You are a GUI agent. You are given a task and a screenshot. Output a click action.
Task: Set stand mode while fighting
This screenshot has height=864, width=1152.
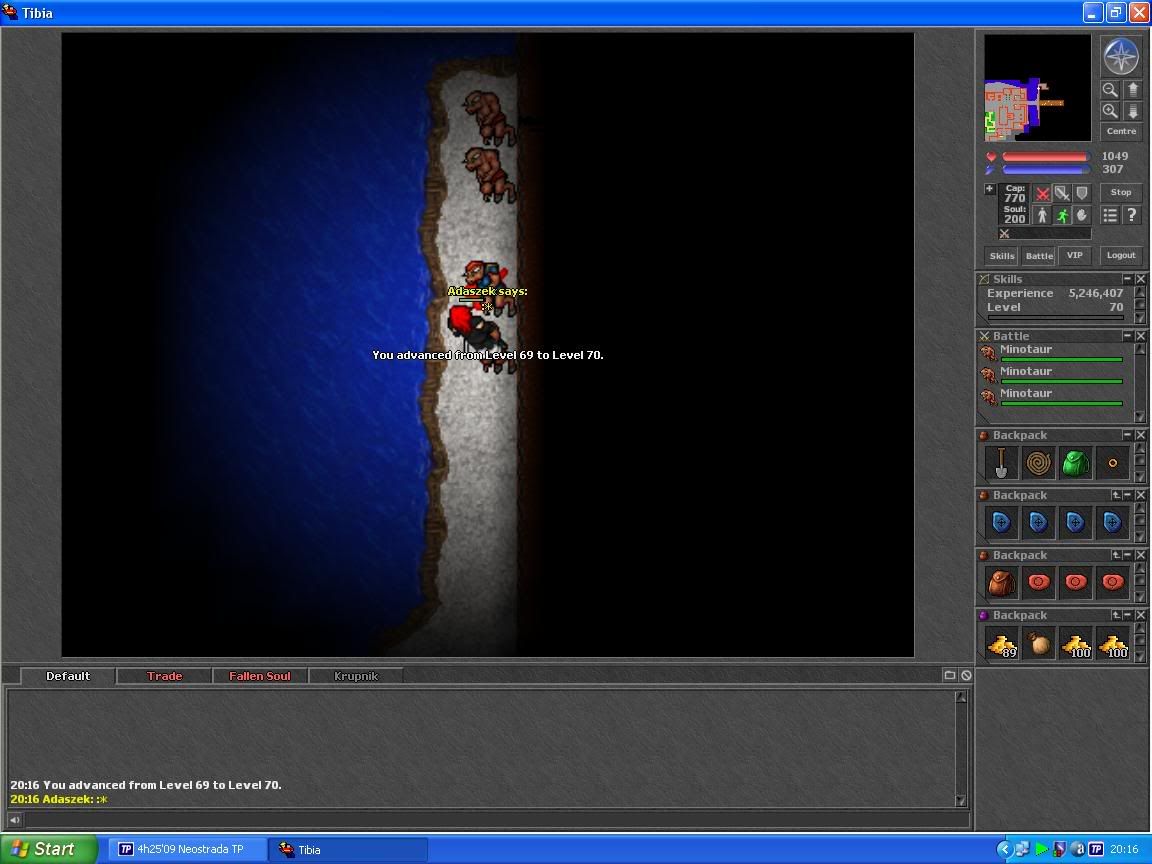[1042, 215]
